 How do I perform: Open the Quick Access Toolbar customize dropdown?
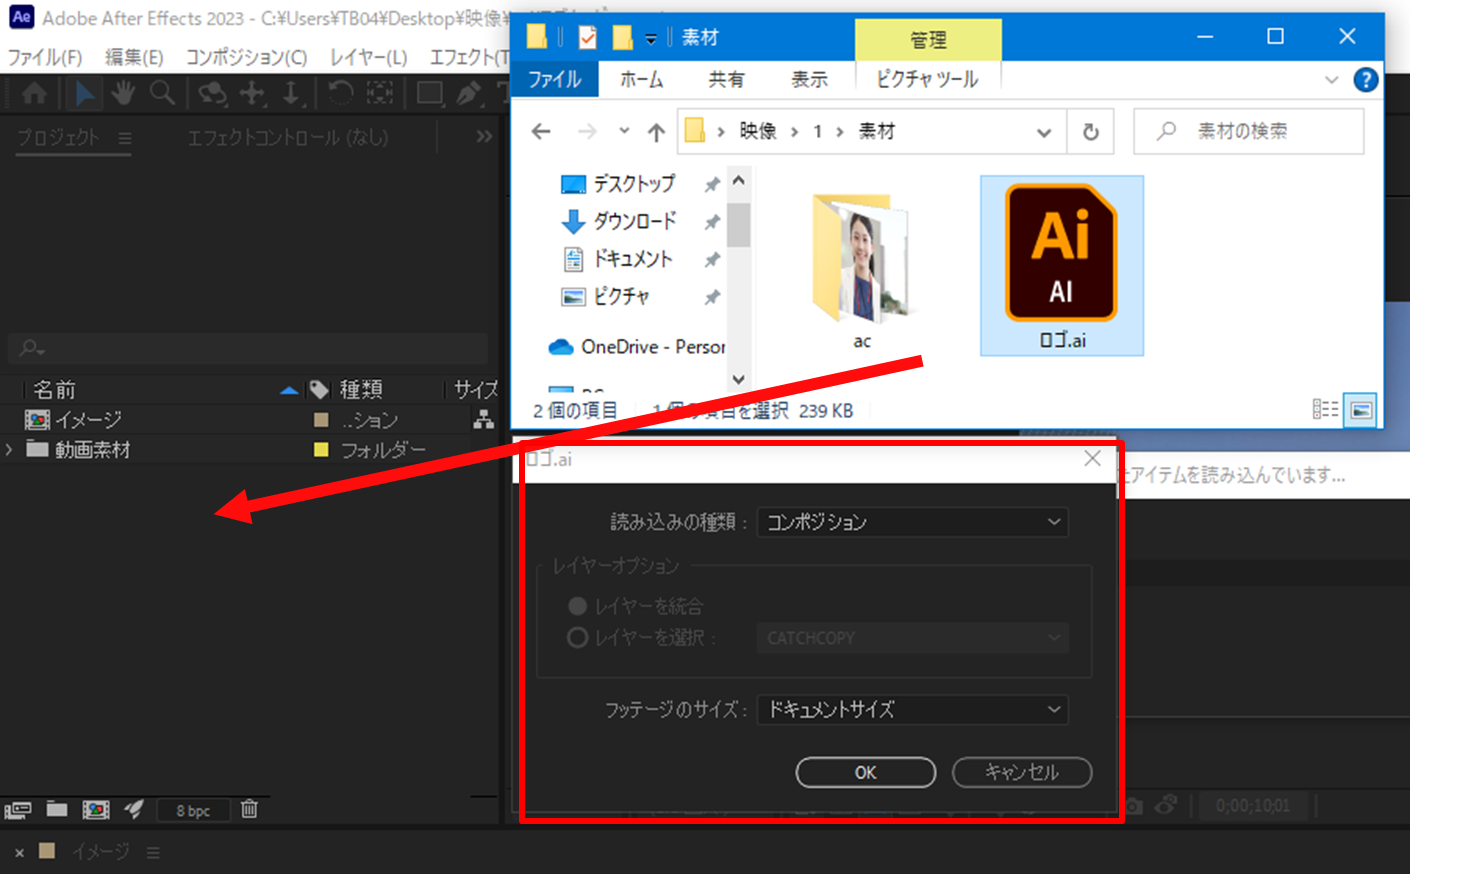tap(651, 39)
